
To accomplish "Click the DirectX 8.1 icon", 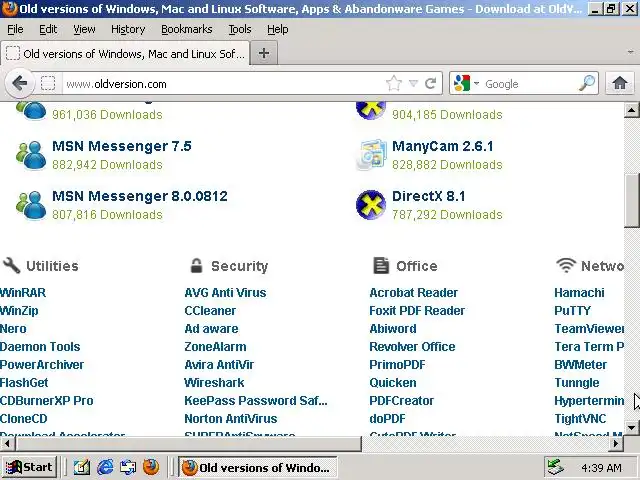I will coord(371,205).
